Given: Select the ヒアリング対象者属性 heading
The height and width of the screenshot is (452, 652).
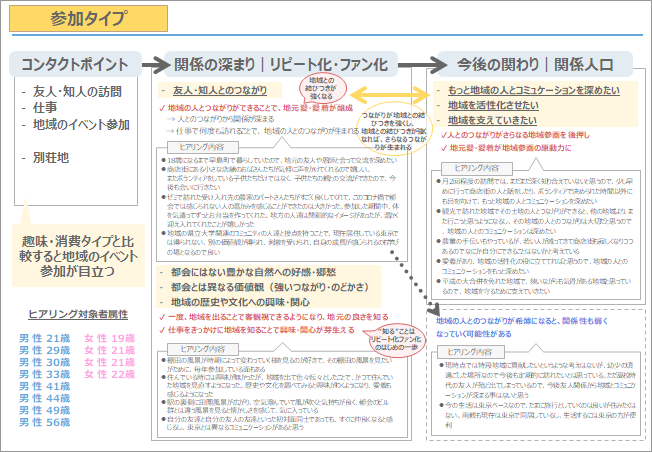Looking at the screenshot, I should pos(78,314).
